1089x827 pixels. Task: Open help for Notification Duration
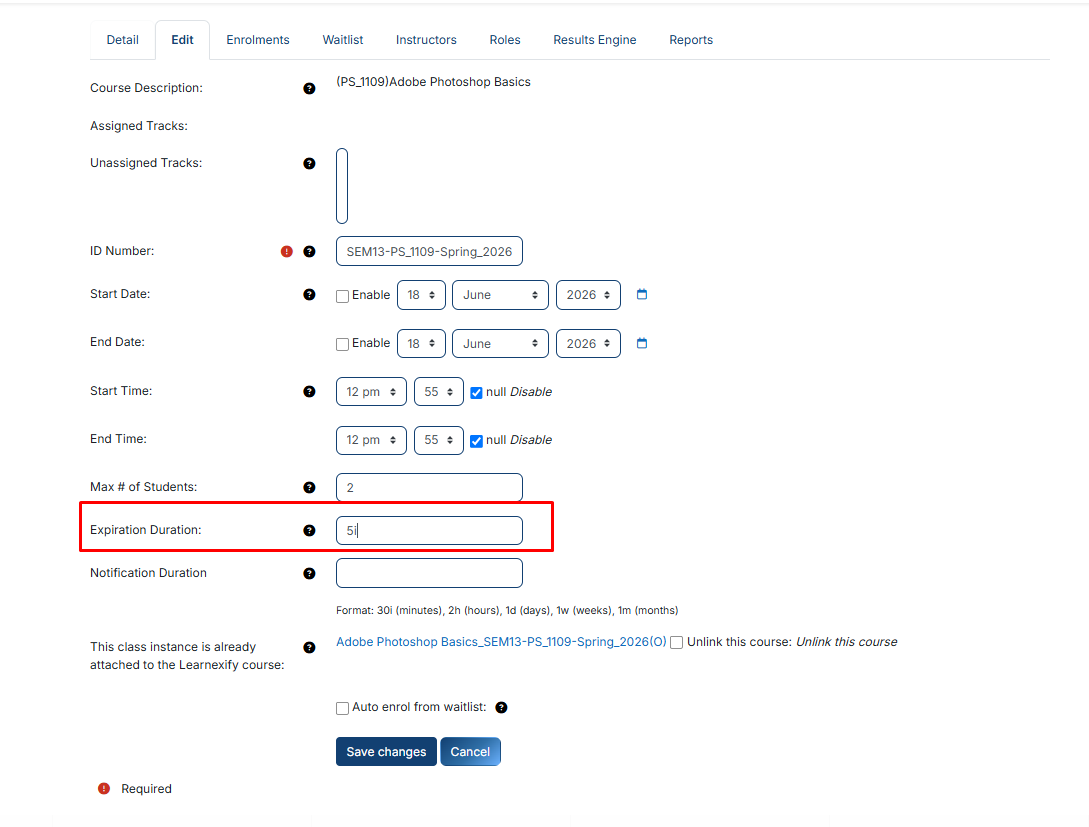point(309,574)
